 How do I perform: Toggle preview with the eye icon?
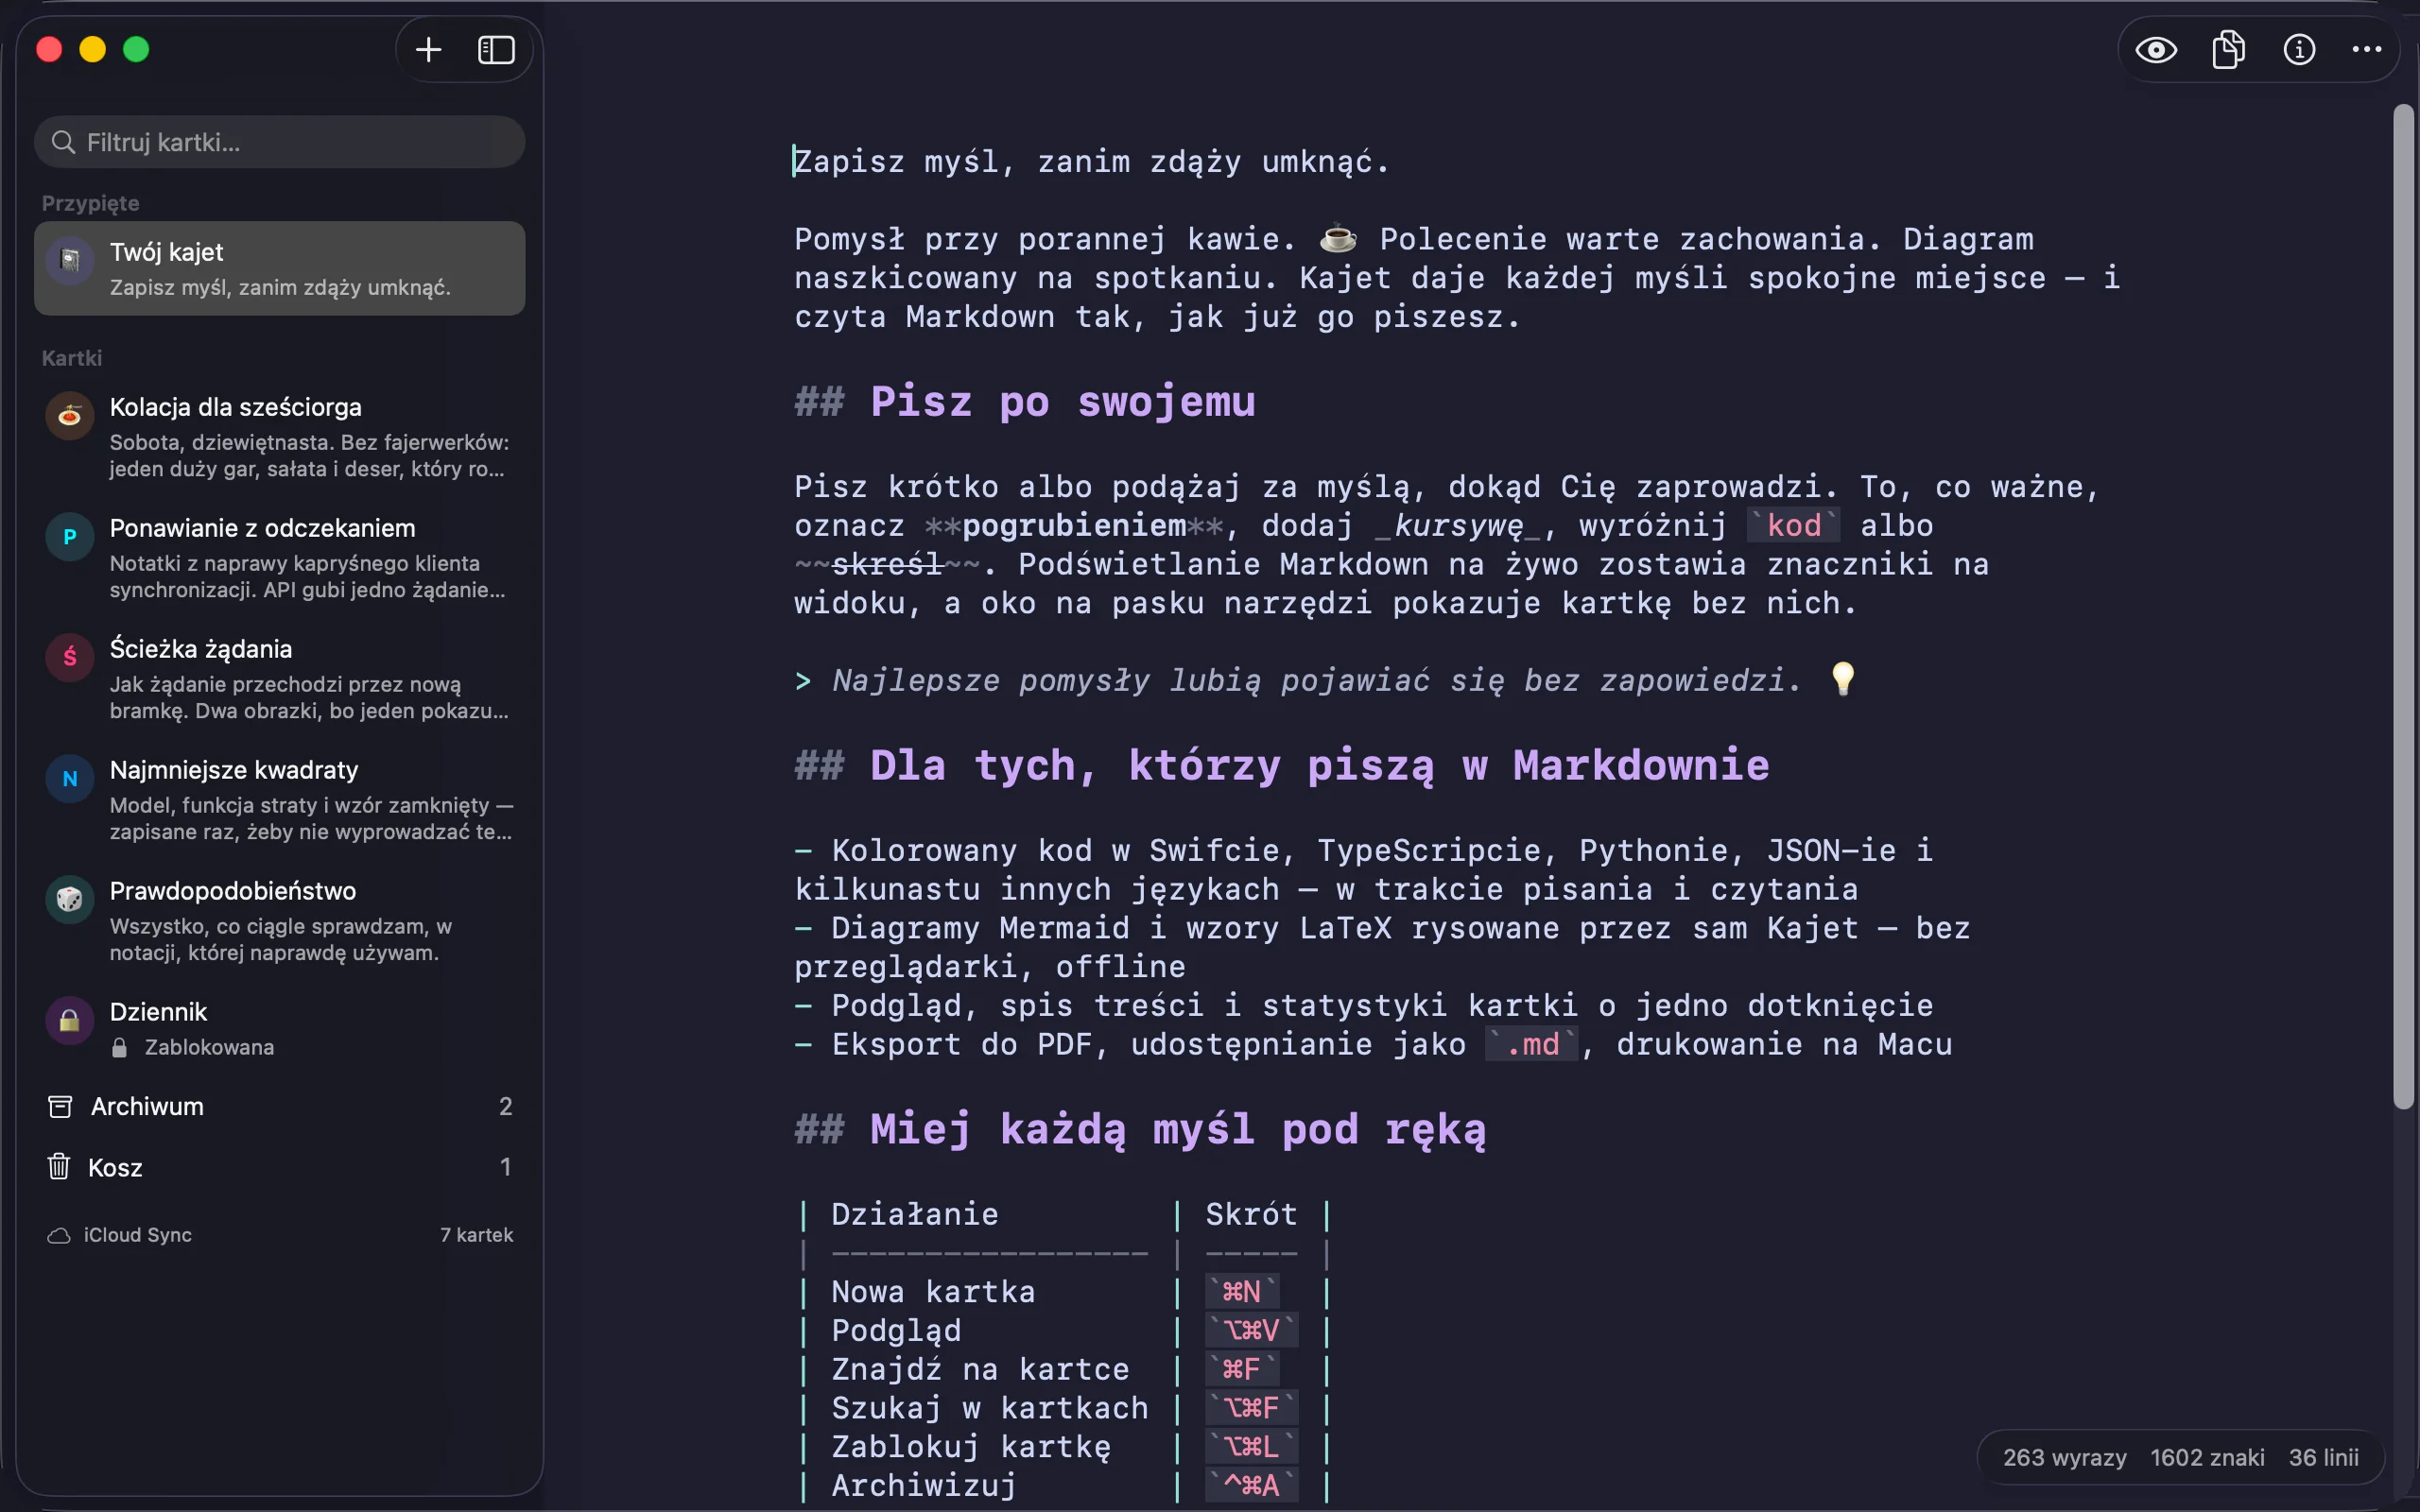pyautogui.click(x=2156, y=50)
